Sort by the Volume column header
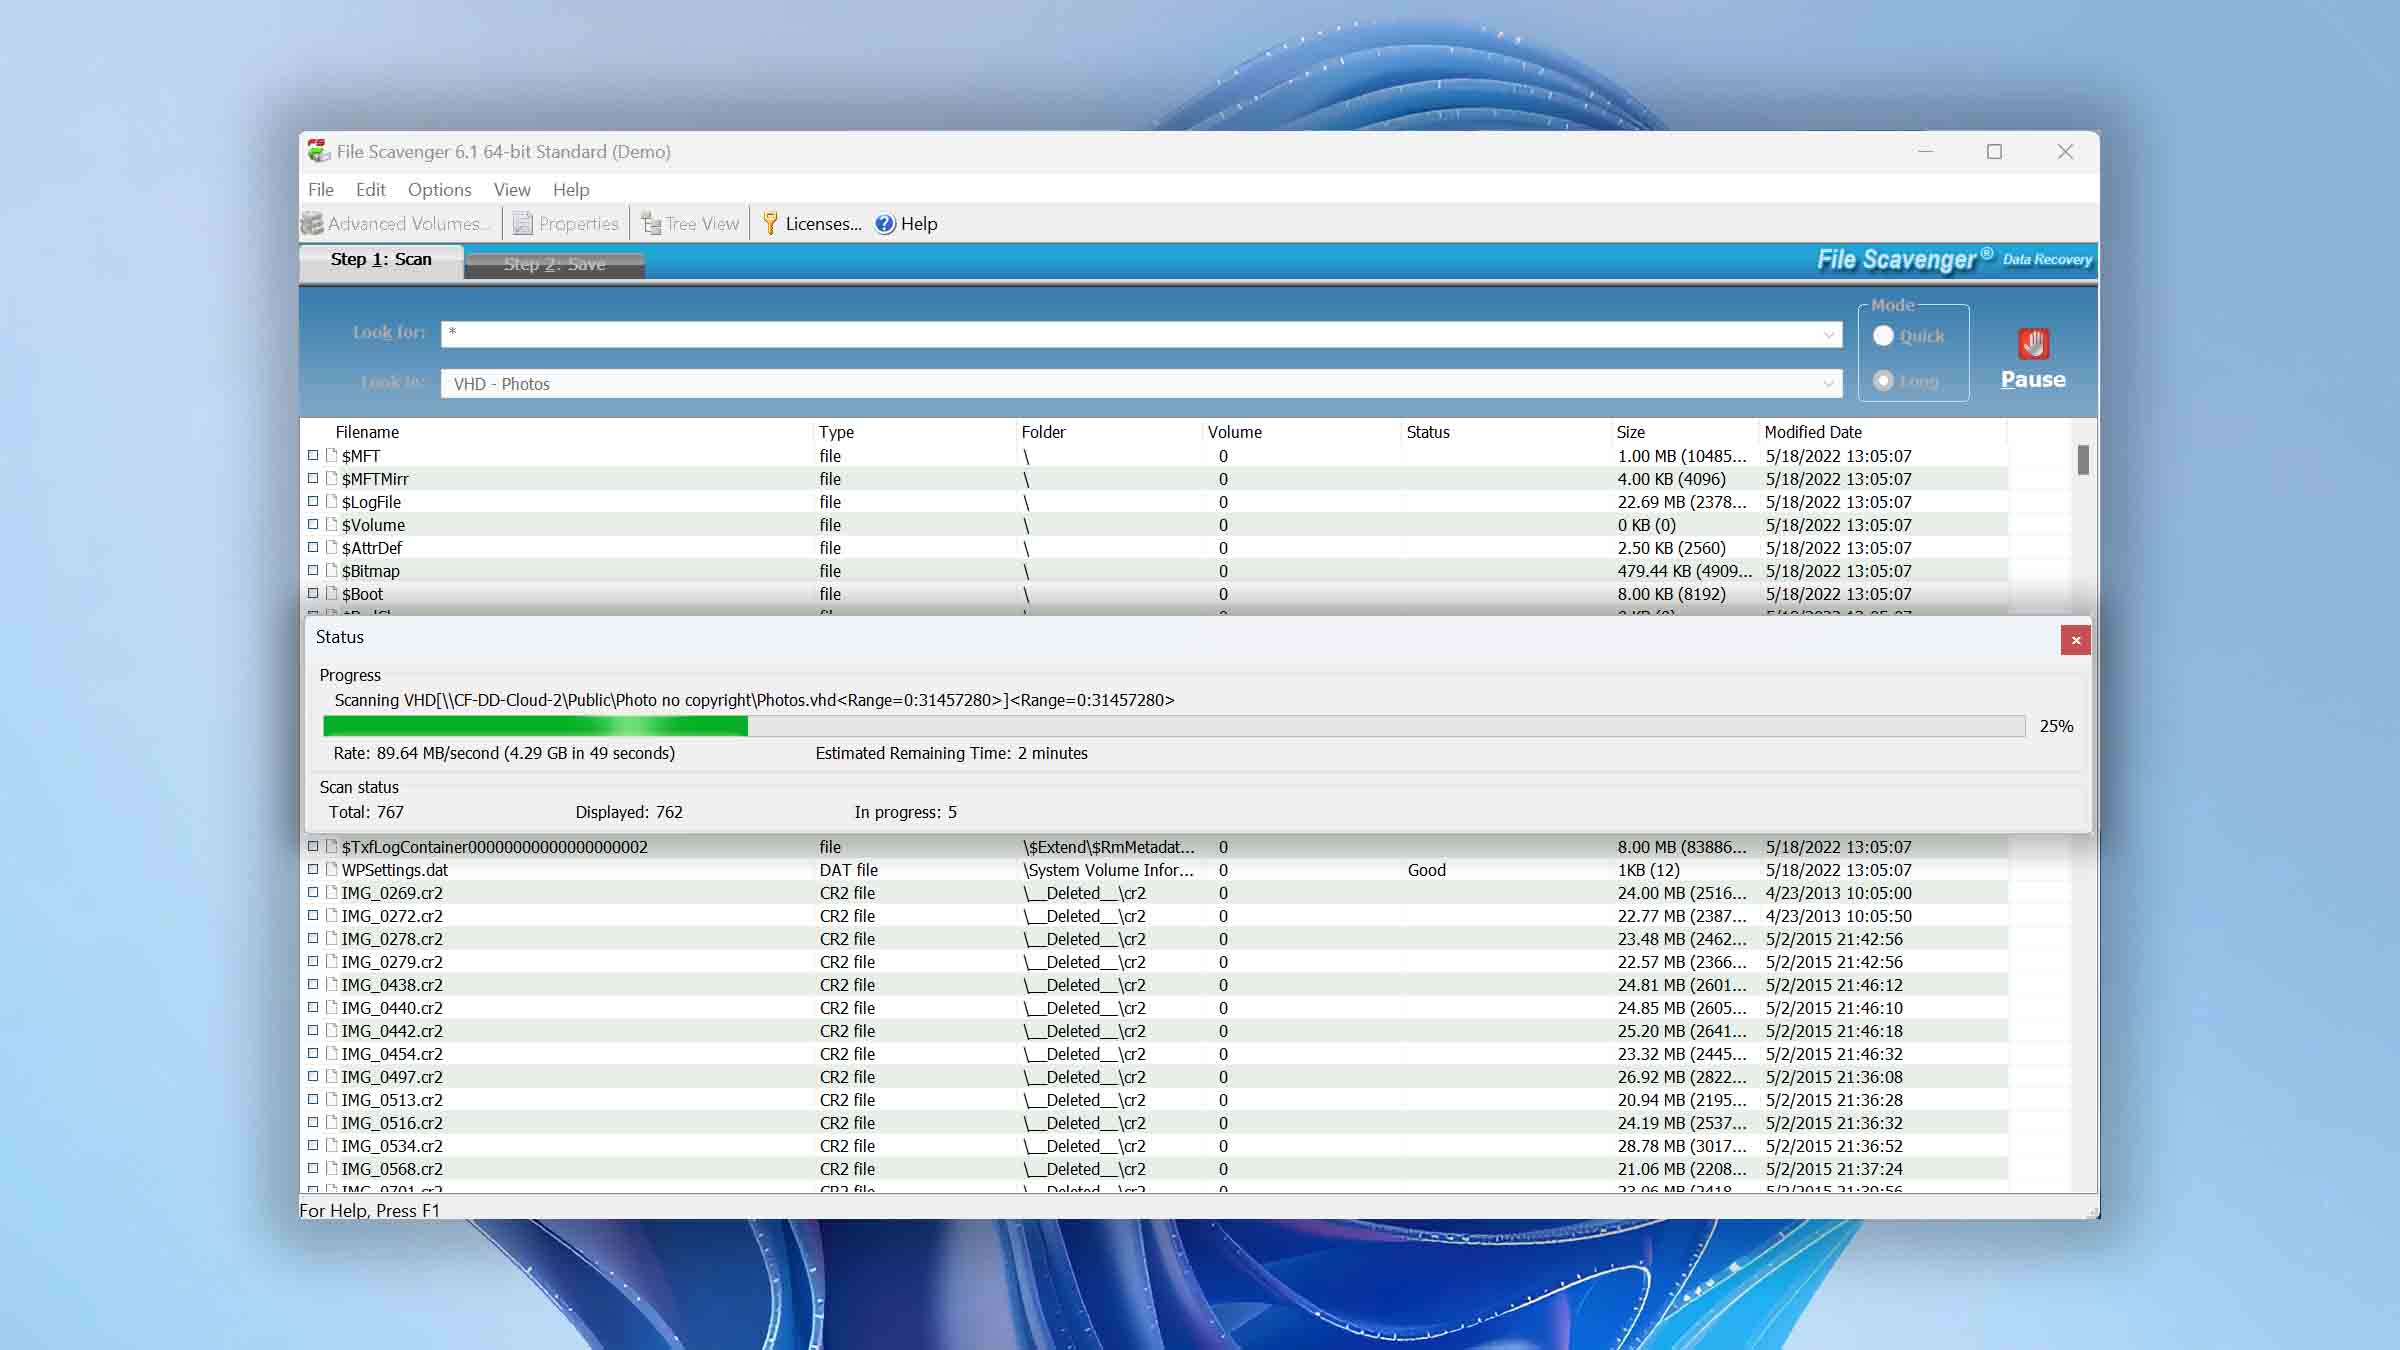Image resolution: width=2400 pixels, height=1350 pixels. tap(1234, 433)
